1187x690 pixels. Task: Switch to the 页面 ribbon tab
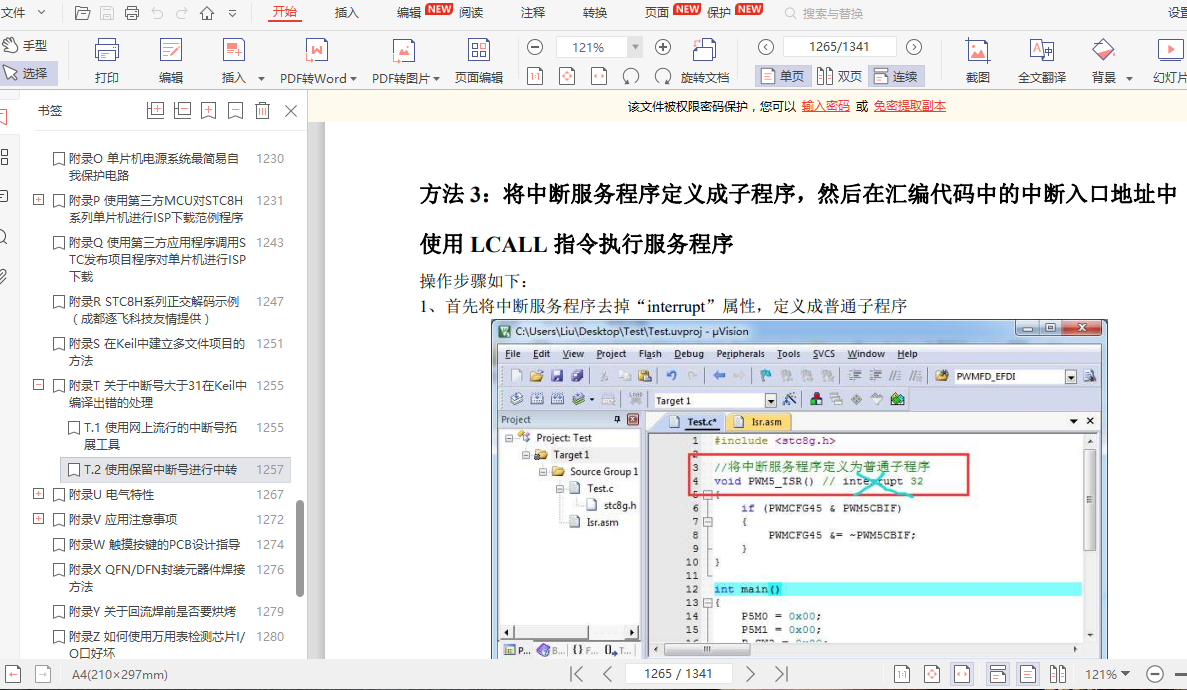[x=656, y=13]
